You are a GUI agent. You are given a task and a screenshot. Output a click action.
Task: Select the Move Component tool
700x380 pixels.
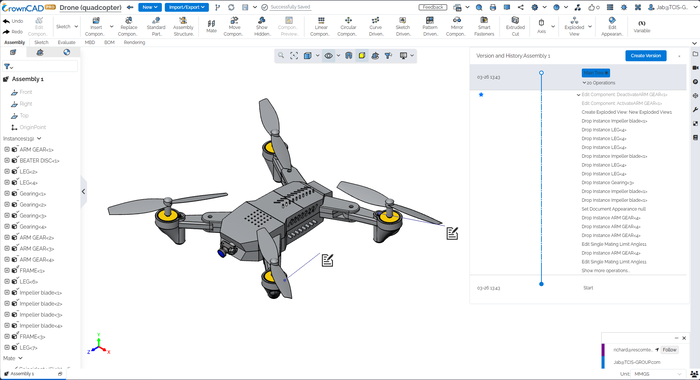point(234,27)
